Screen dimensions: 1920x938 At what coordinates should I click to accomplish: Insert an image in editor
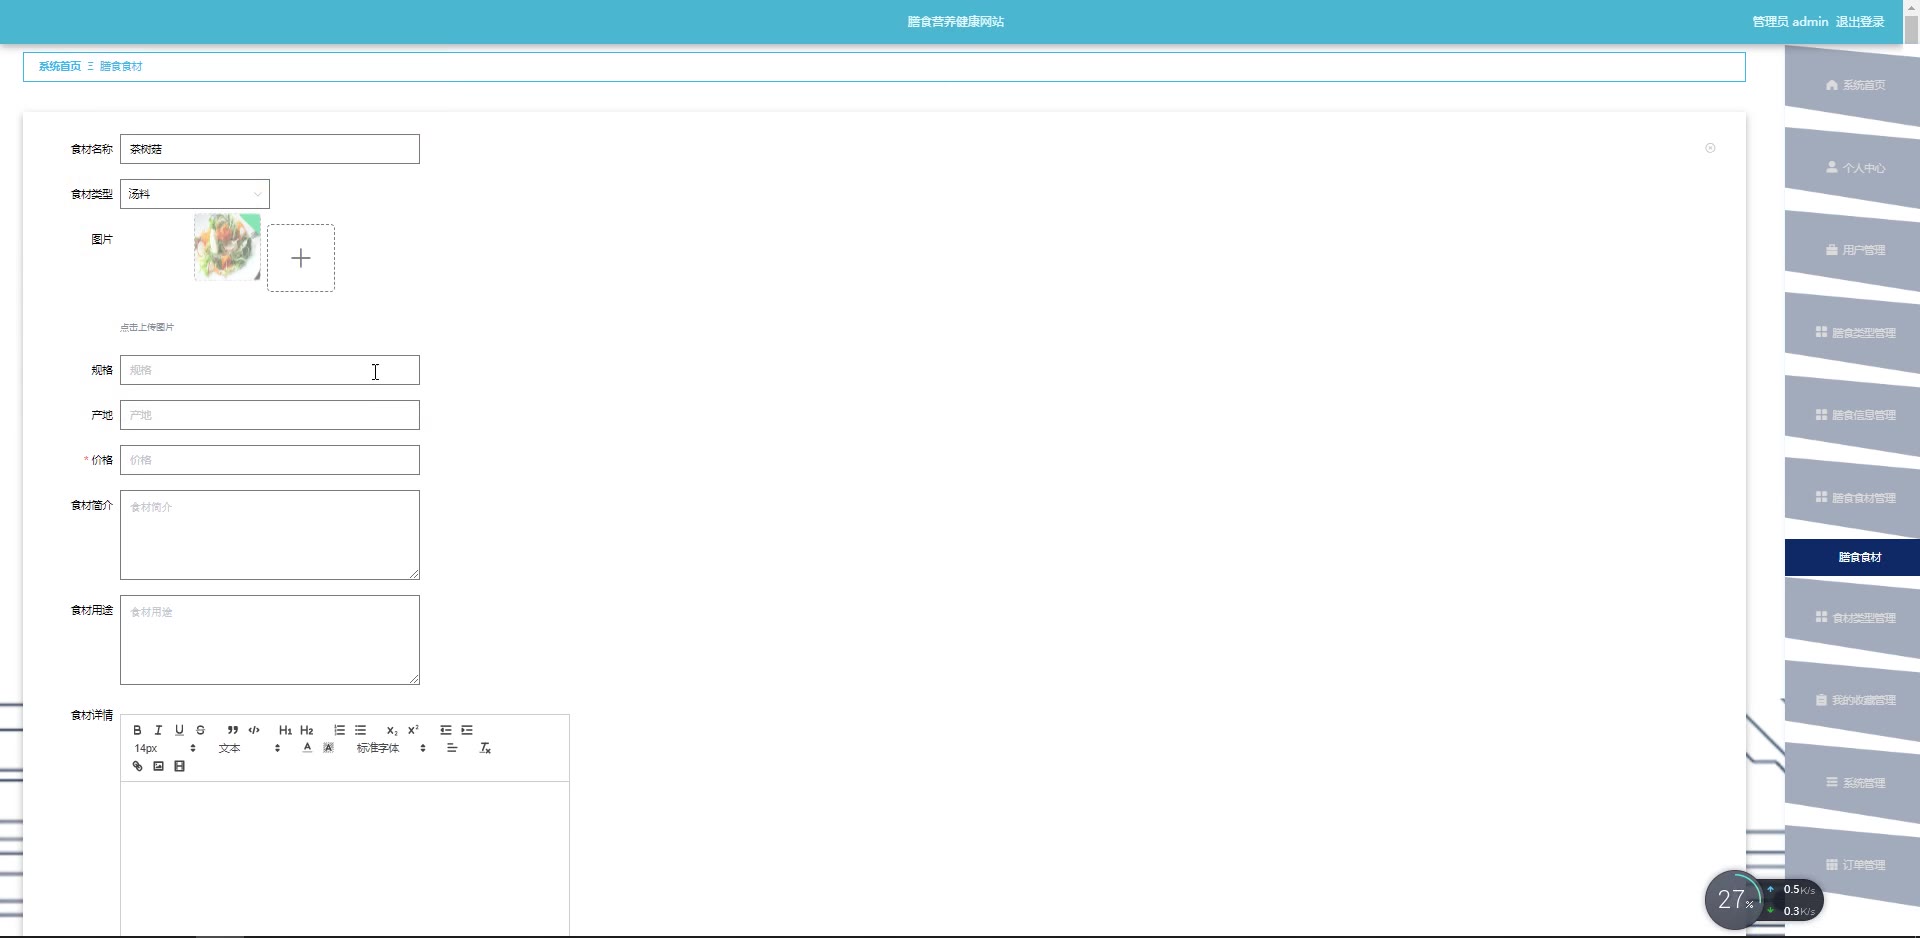pyautogui.click(x=158, y=766)
